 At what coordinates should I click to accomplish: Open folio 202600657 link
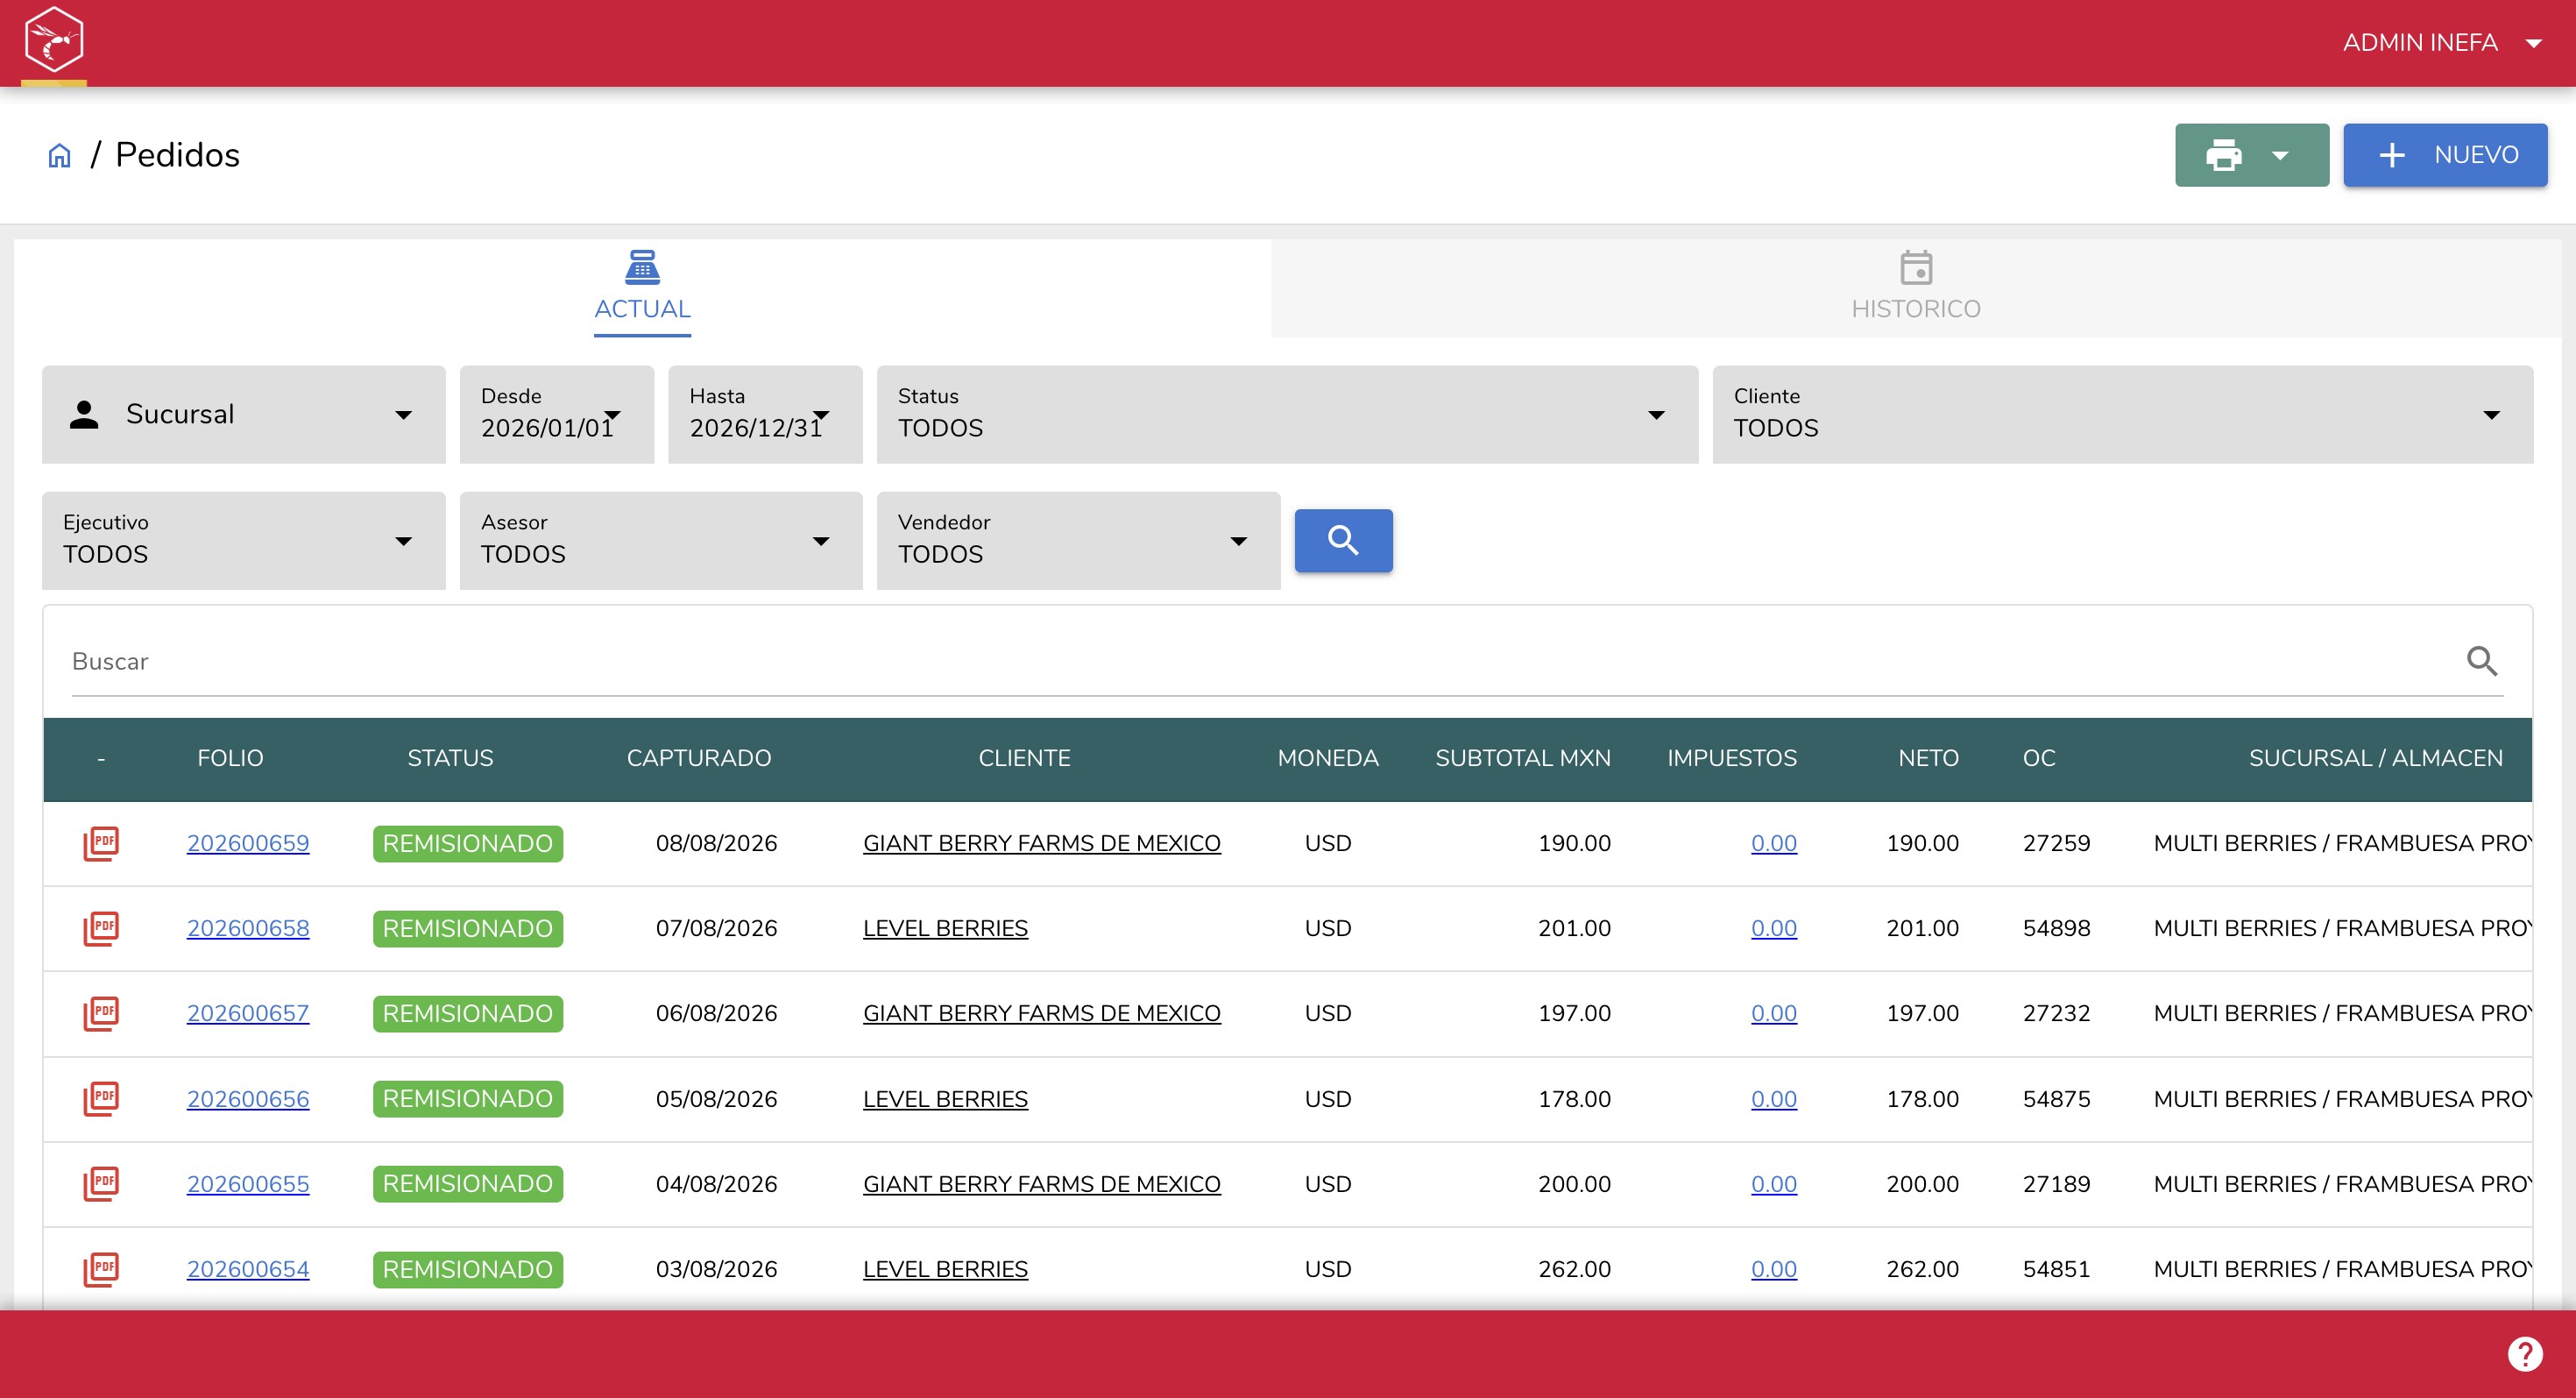248,1013
